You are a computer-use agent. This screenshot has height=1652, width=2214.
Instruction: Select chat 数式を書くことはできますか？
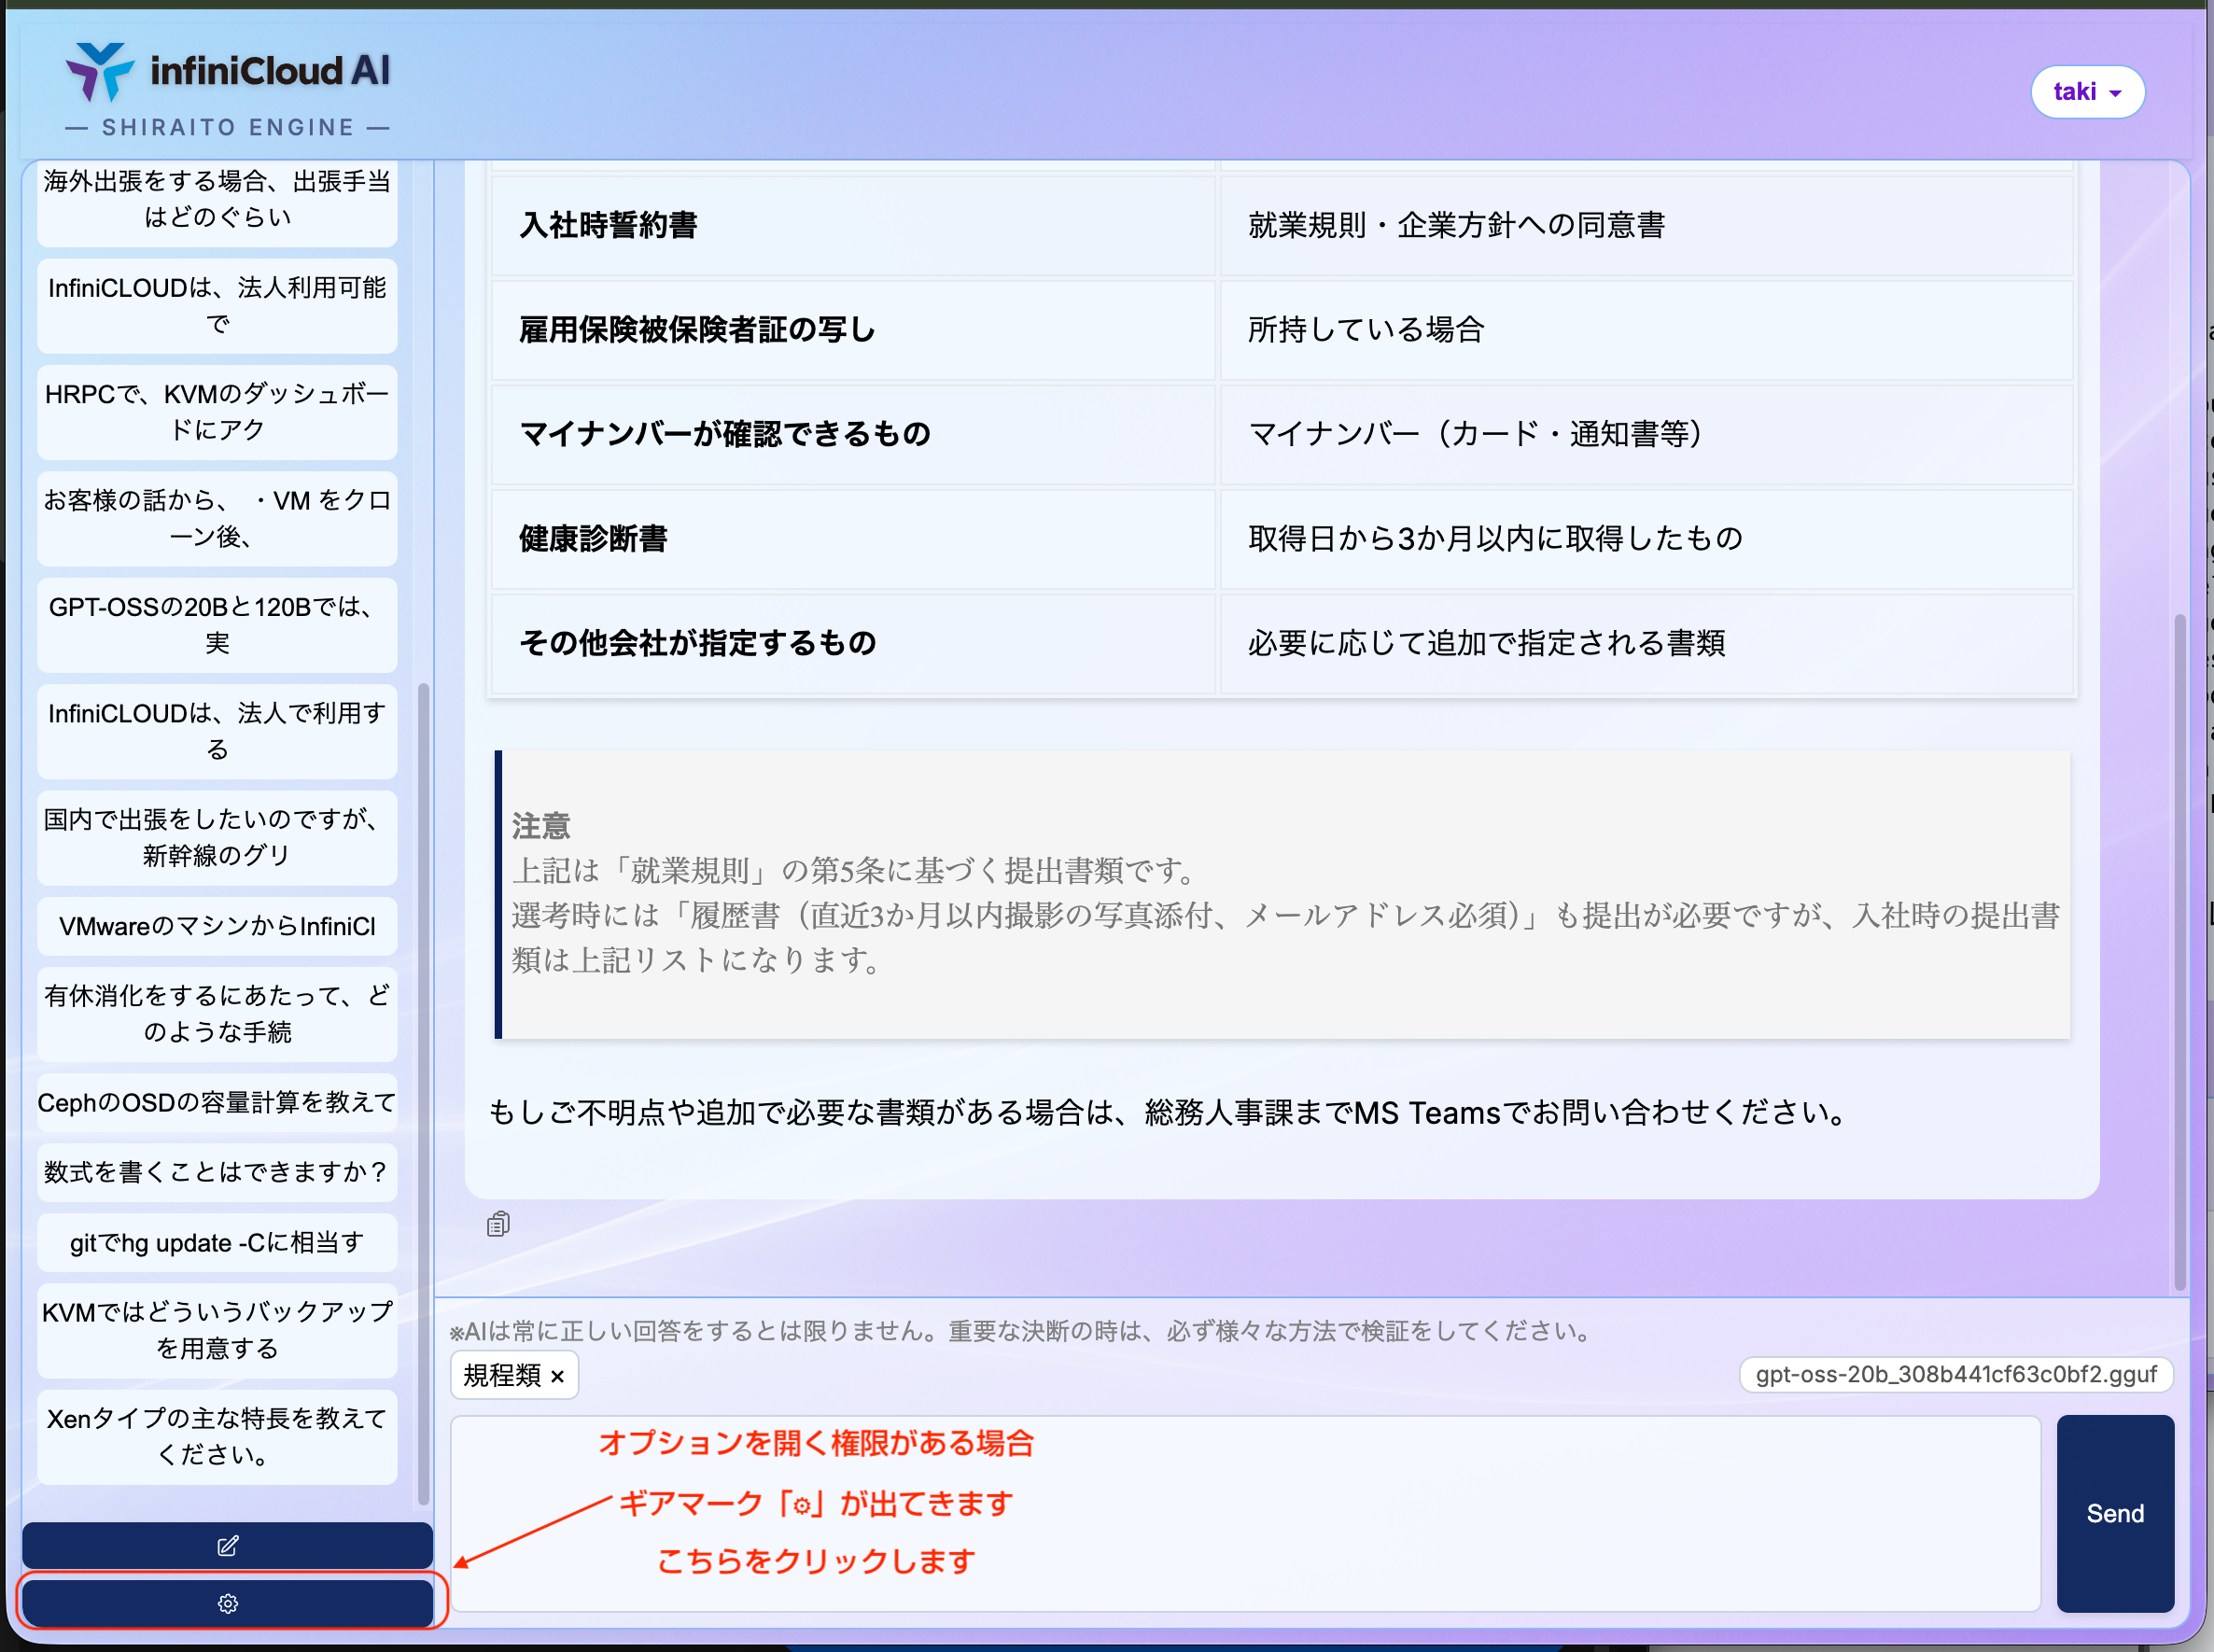tap(217, 1172)
